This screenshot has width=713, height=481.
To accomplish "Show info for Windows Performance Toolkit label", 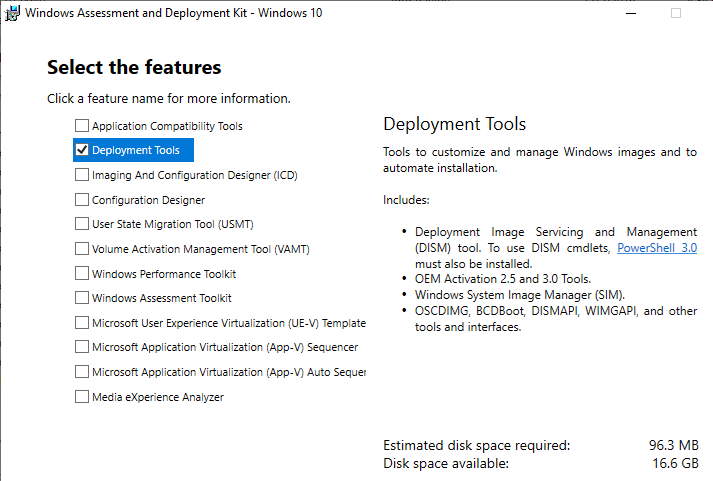I will coord(164,274).
